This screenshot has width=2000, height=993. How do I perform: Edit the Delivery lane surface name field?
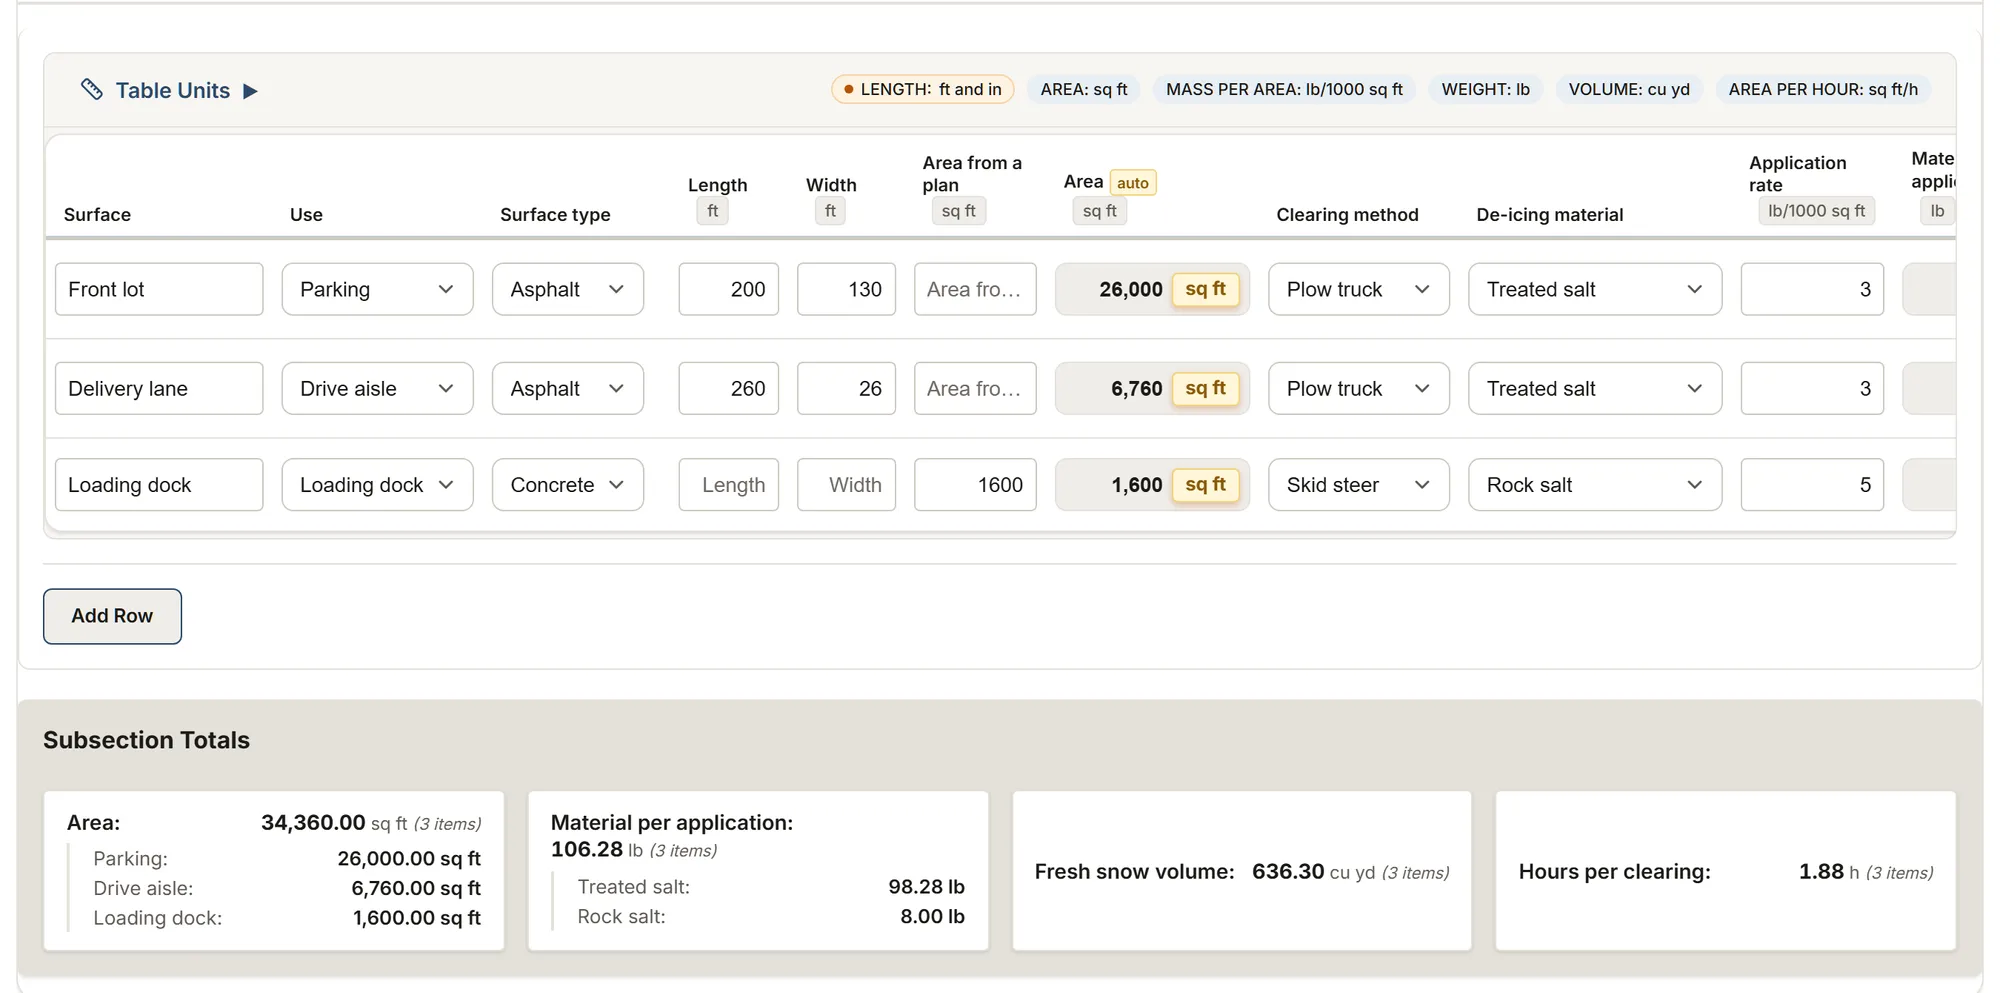(x=159, y=388)
